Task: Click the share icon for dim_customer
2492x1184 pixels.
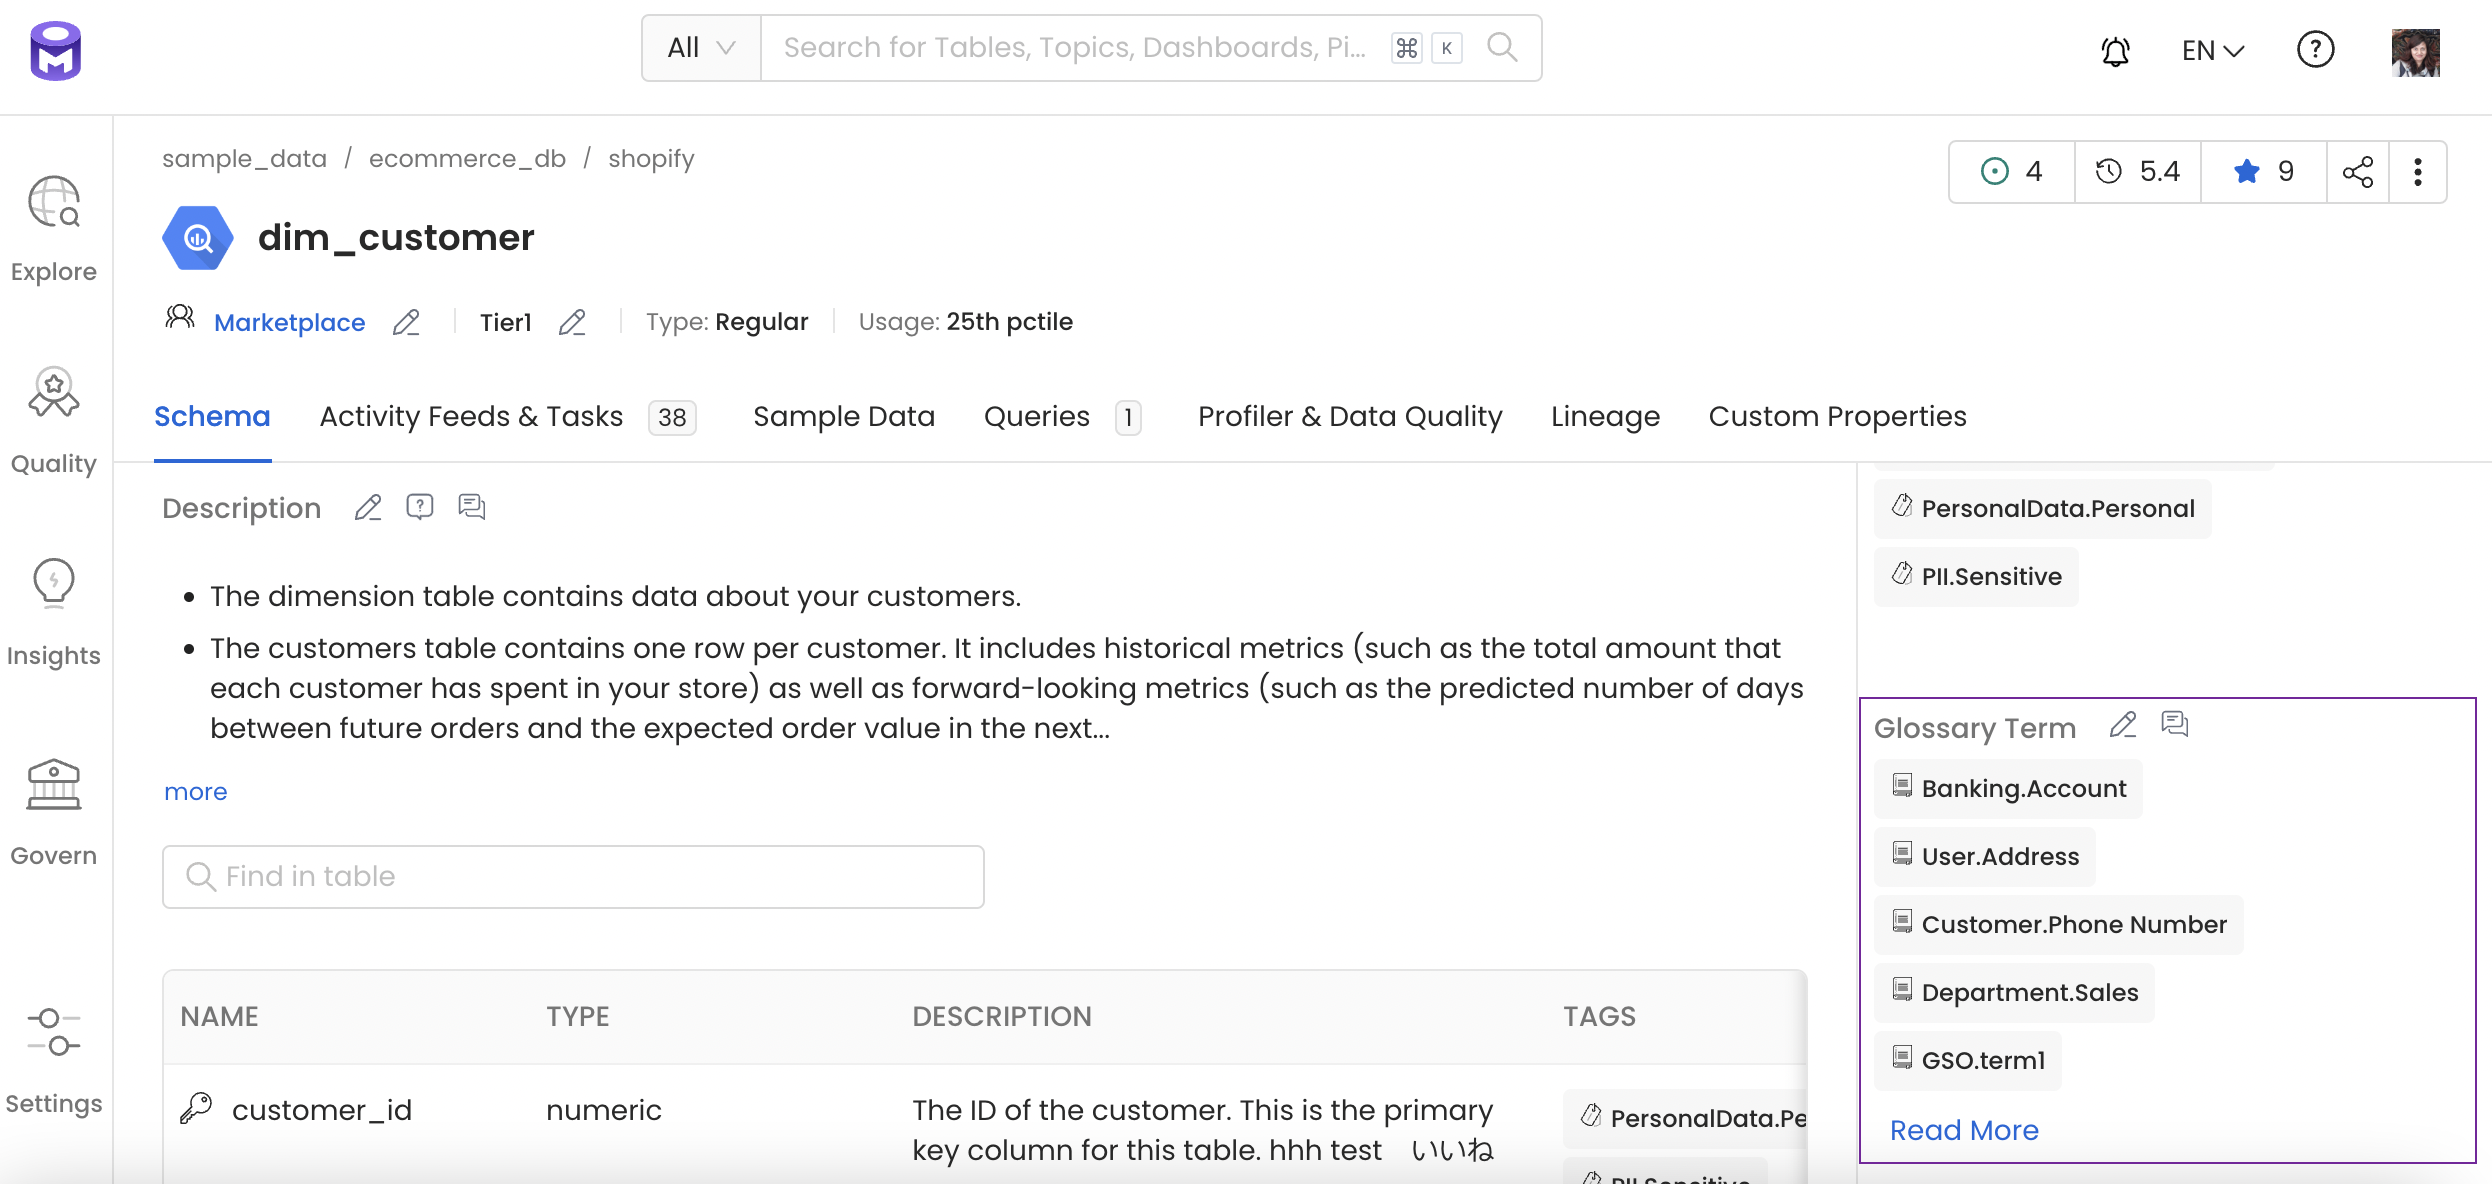Action: tap(2358, 172)
